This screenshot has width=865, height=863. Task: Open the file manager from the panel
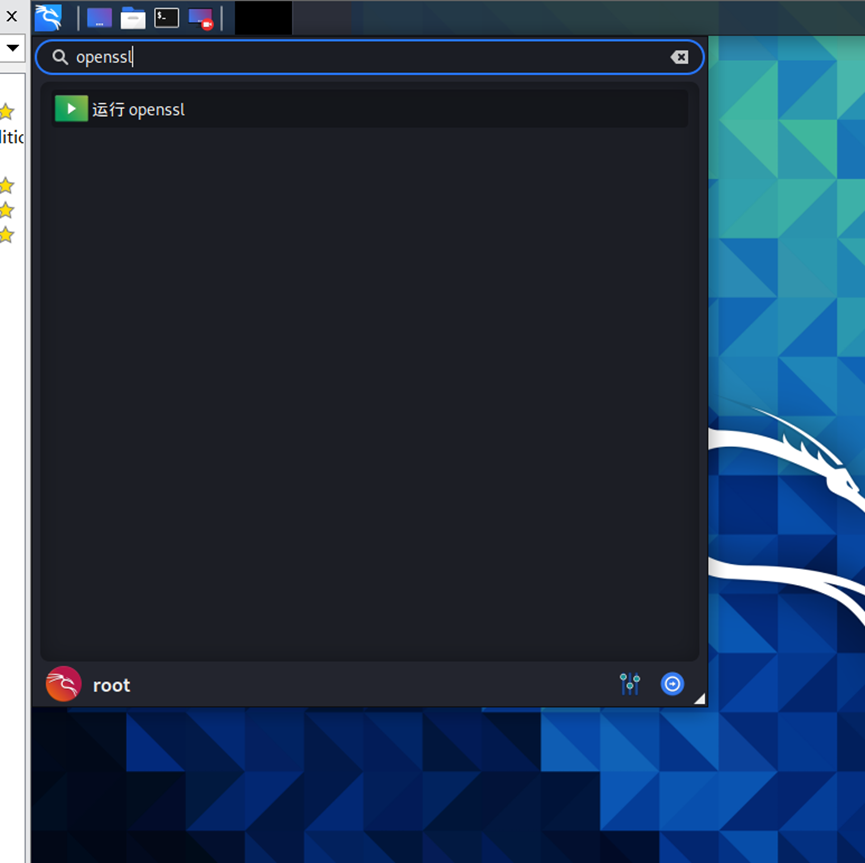tap(133, 18)
